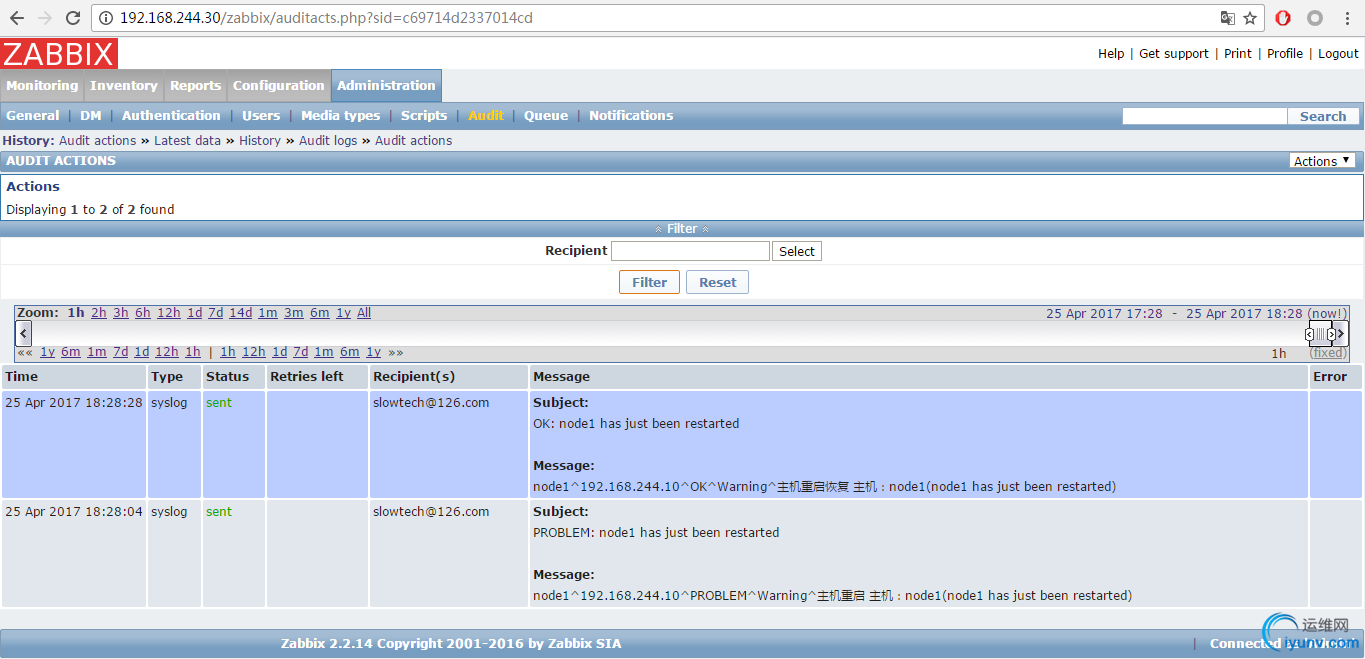Open Latest data breadcrumb link
1365x659 pixels.
187,141
